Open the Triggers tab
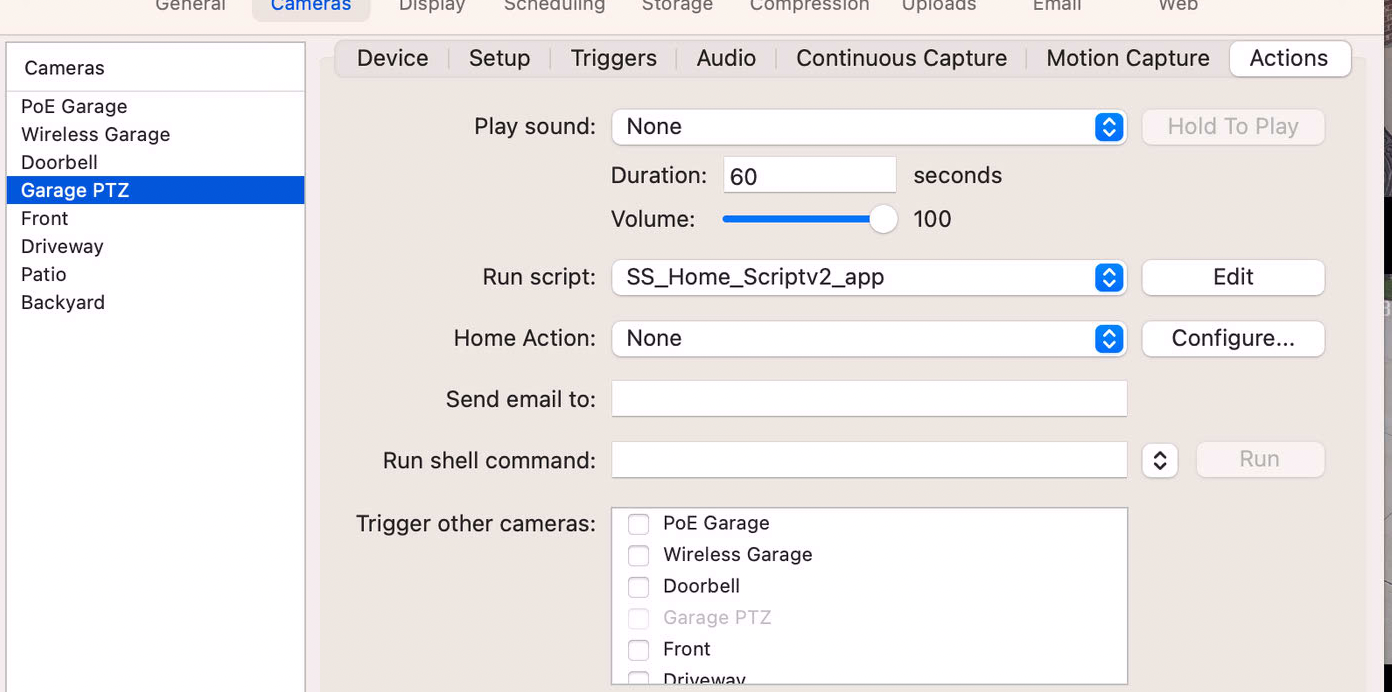Viewport: 1392px width, 692px height. point(613,58)
